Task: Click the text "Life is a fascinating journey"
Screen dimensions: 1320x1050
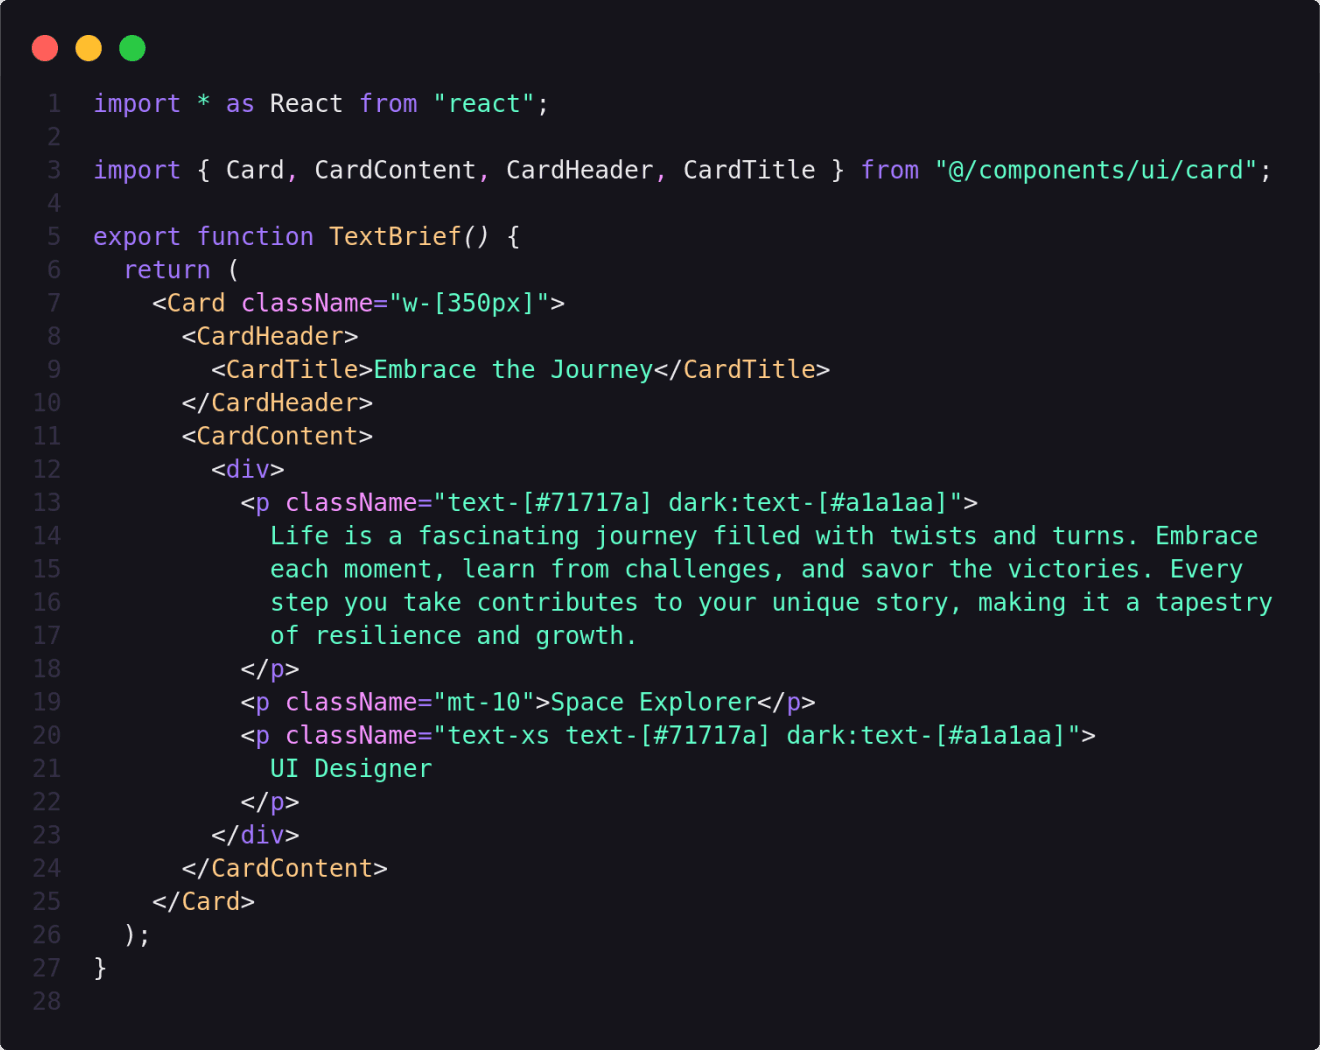Action: (x=484, y=536)
